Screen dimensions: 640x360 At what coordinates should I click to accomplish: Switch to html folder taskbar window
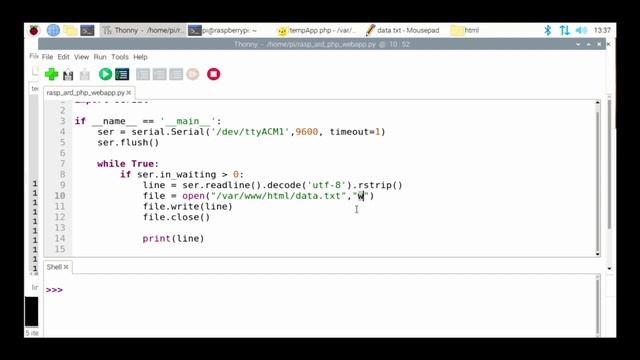[465, 30]
